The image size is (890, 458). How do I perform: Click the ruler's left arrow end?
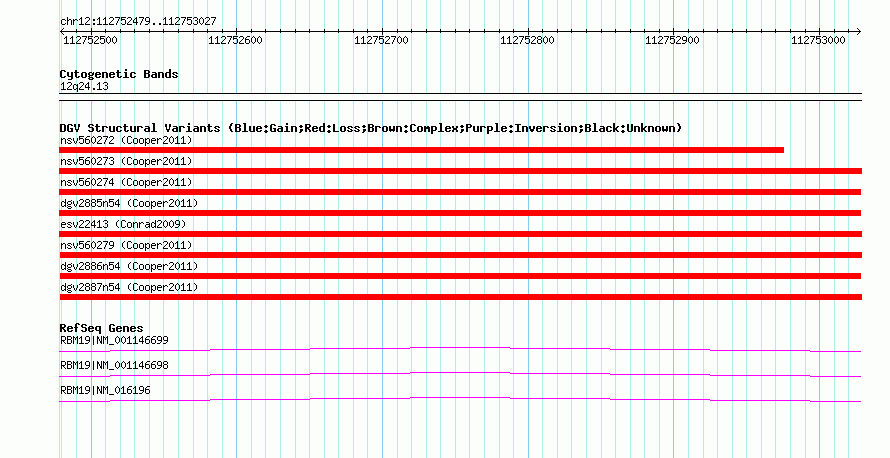coord(62,32)
